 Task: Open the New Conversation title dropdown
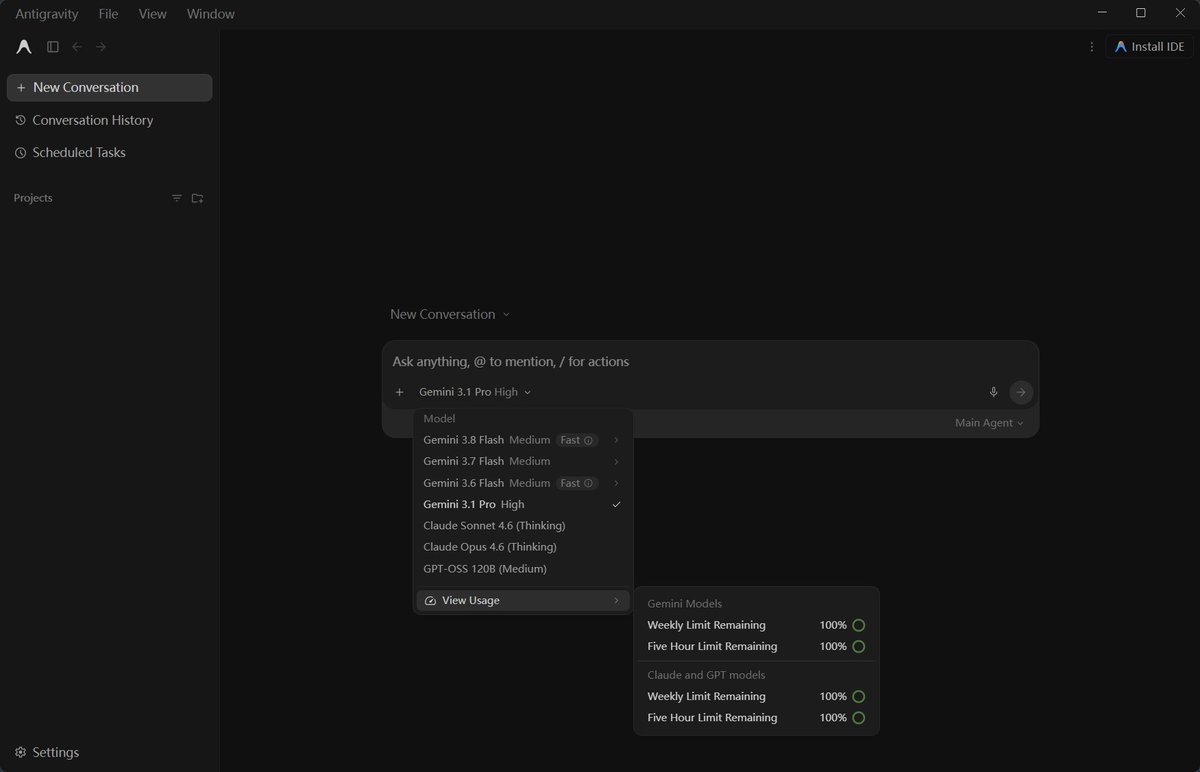pos(450,314)
